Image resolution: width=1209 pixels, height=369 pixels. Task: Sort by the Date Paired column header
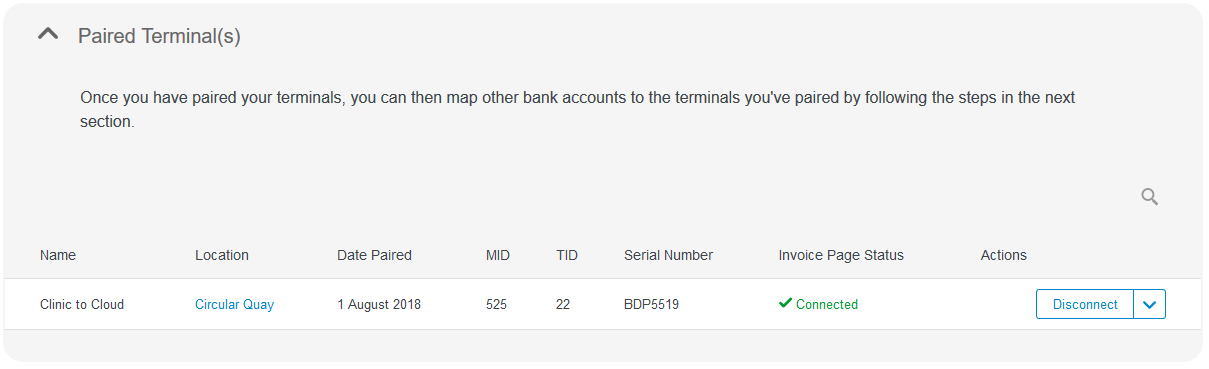374,255
